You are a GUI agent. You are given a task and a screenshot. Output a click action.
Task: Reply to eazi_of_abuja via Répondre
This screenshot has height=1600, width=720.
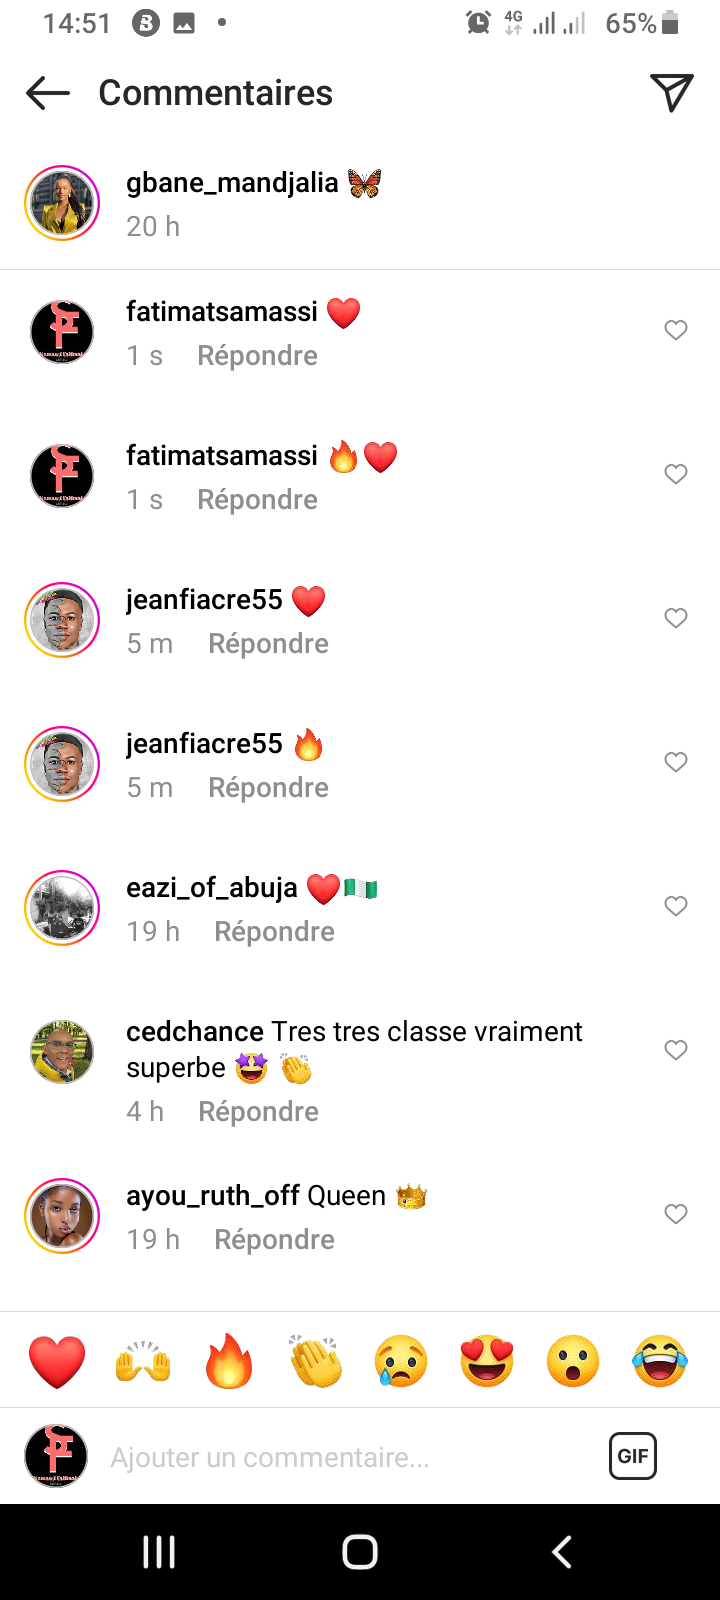pos(274,932)
